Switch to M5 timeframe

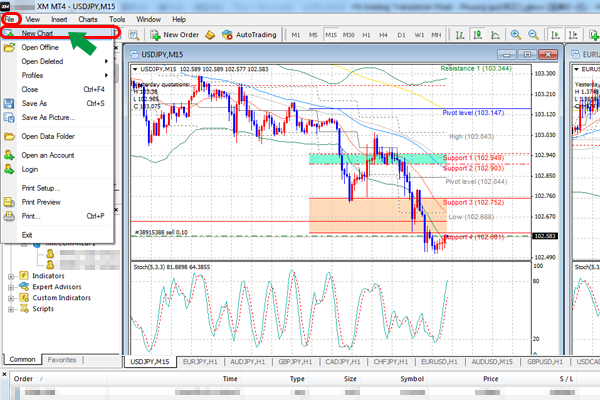[313, 35]
